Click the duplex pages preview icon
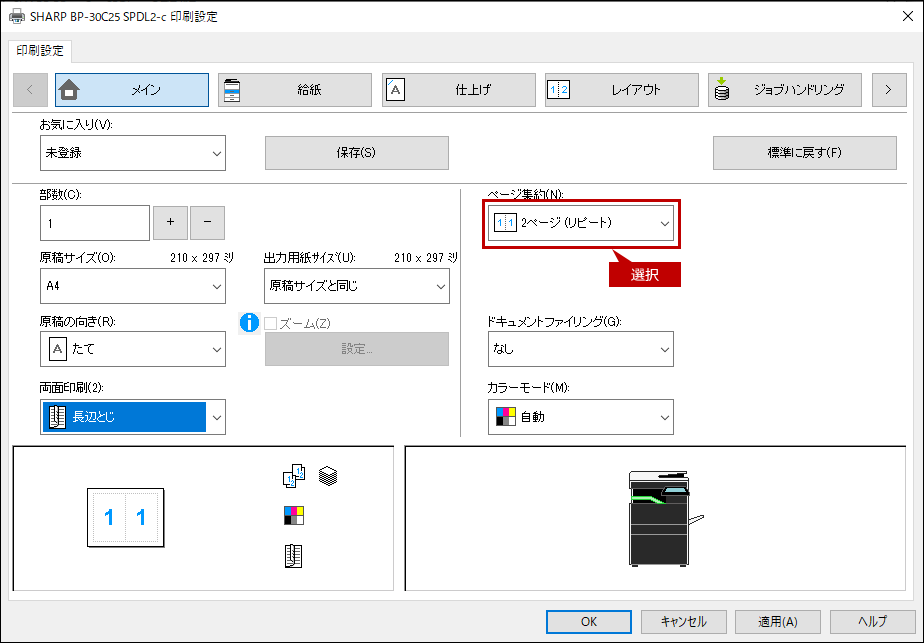This screenshot has height=643, width=924. (x=294, y=476)
